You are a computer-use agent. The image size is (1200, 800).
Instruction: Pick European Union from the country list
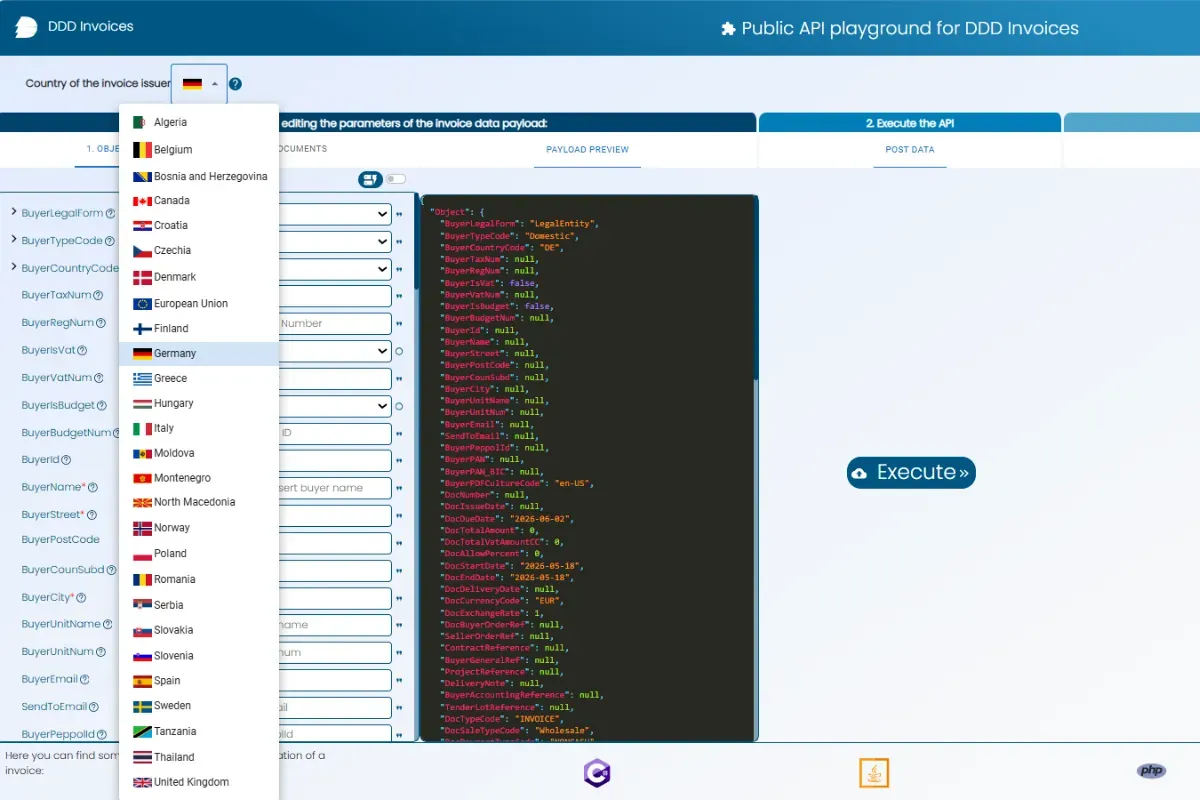coord(199,303)
